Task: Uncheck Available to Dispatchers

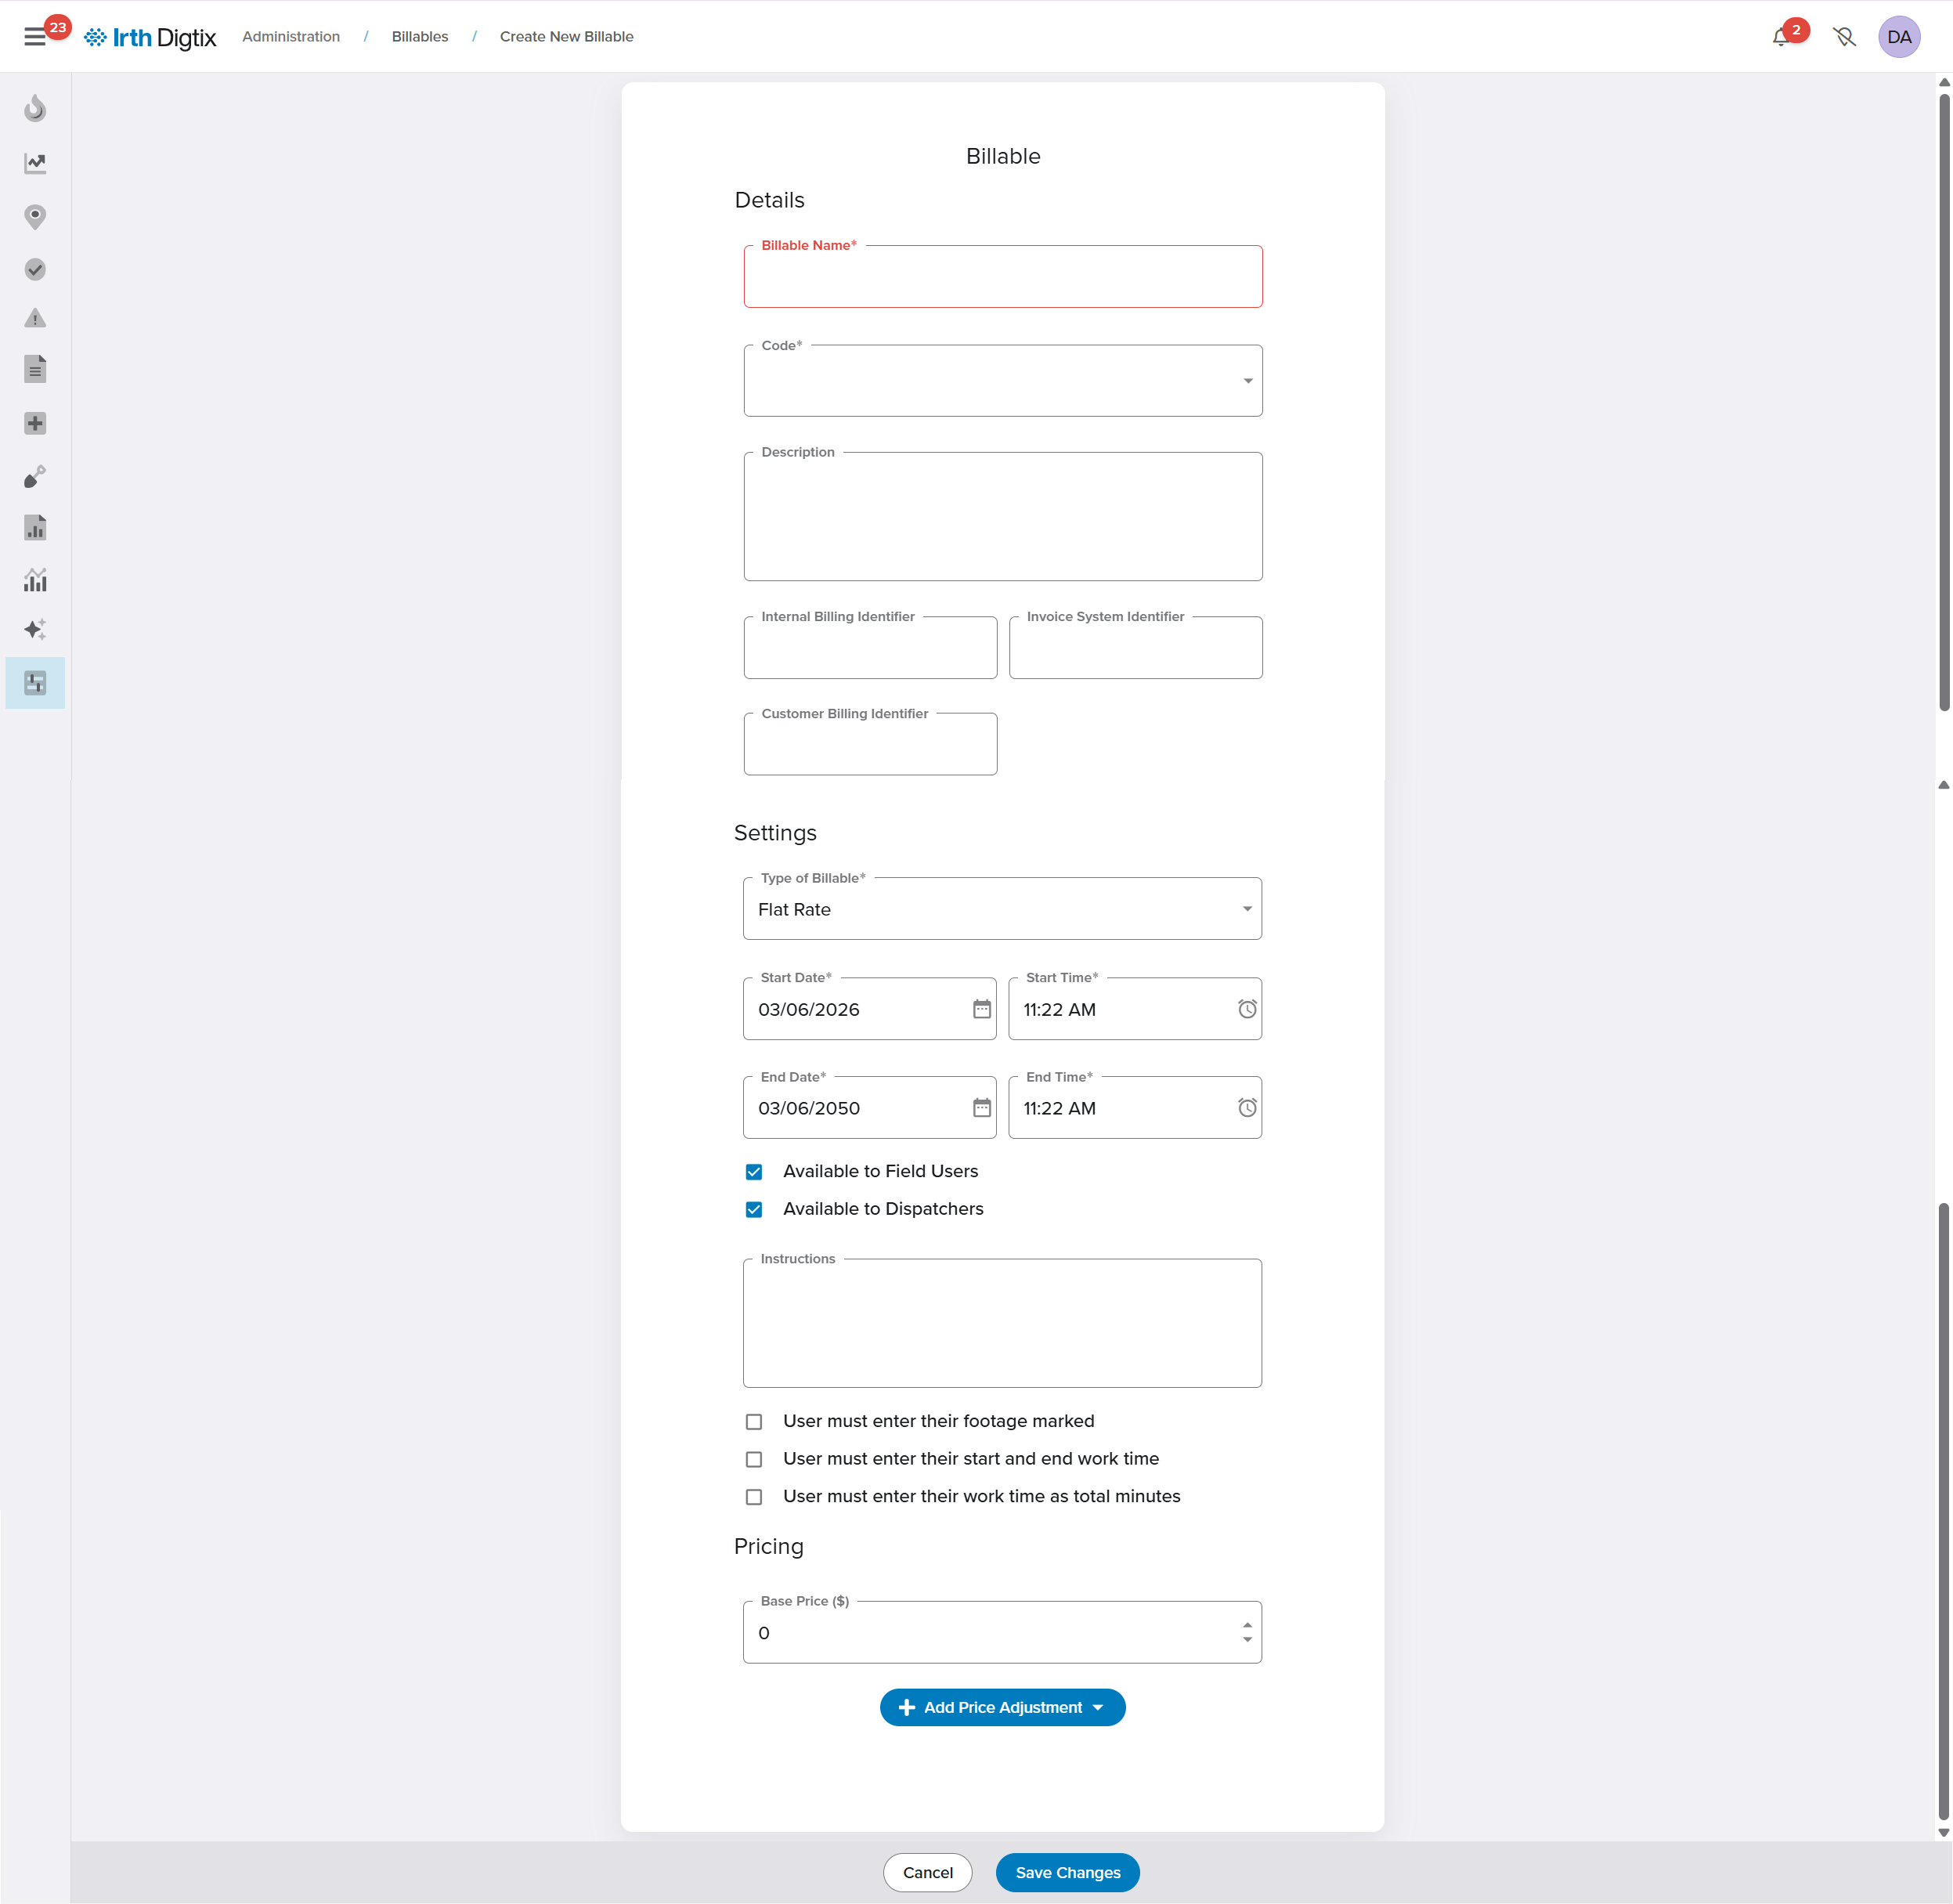Action: (754, 1210)
